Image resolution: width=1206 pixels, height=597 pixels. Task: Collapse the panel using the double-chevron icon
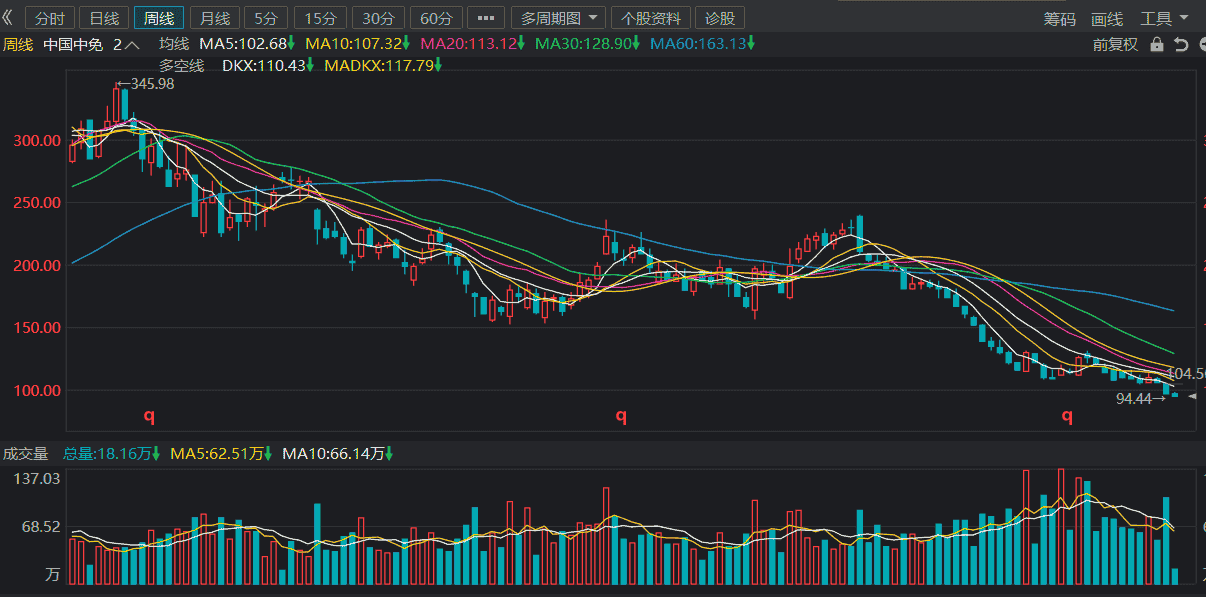[8, 18]
